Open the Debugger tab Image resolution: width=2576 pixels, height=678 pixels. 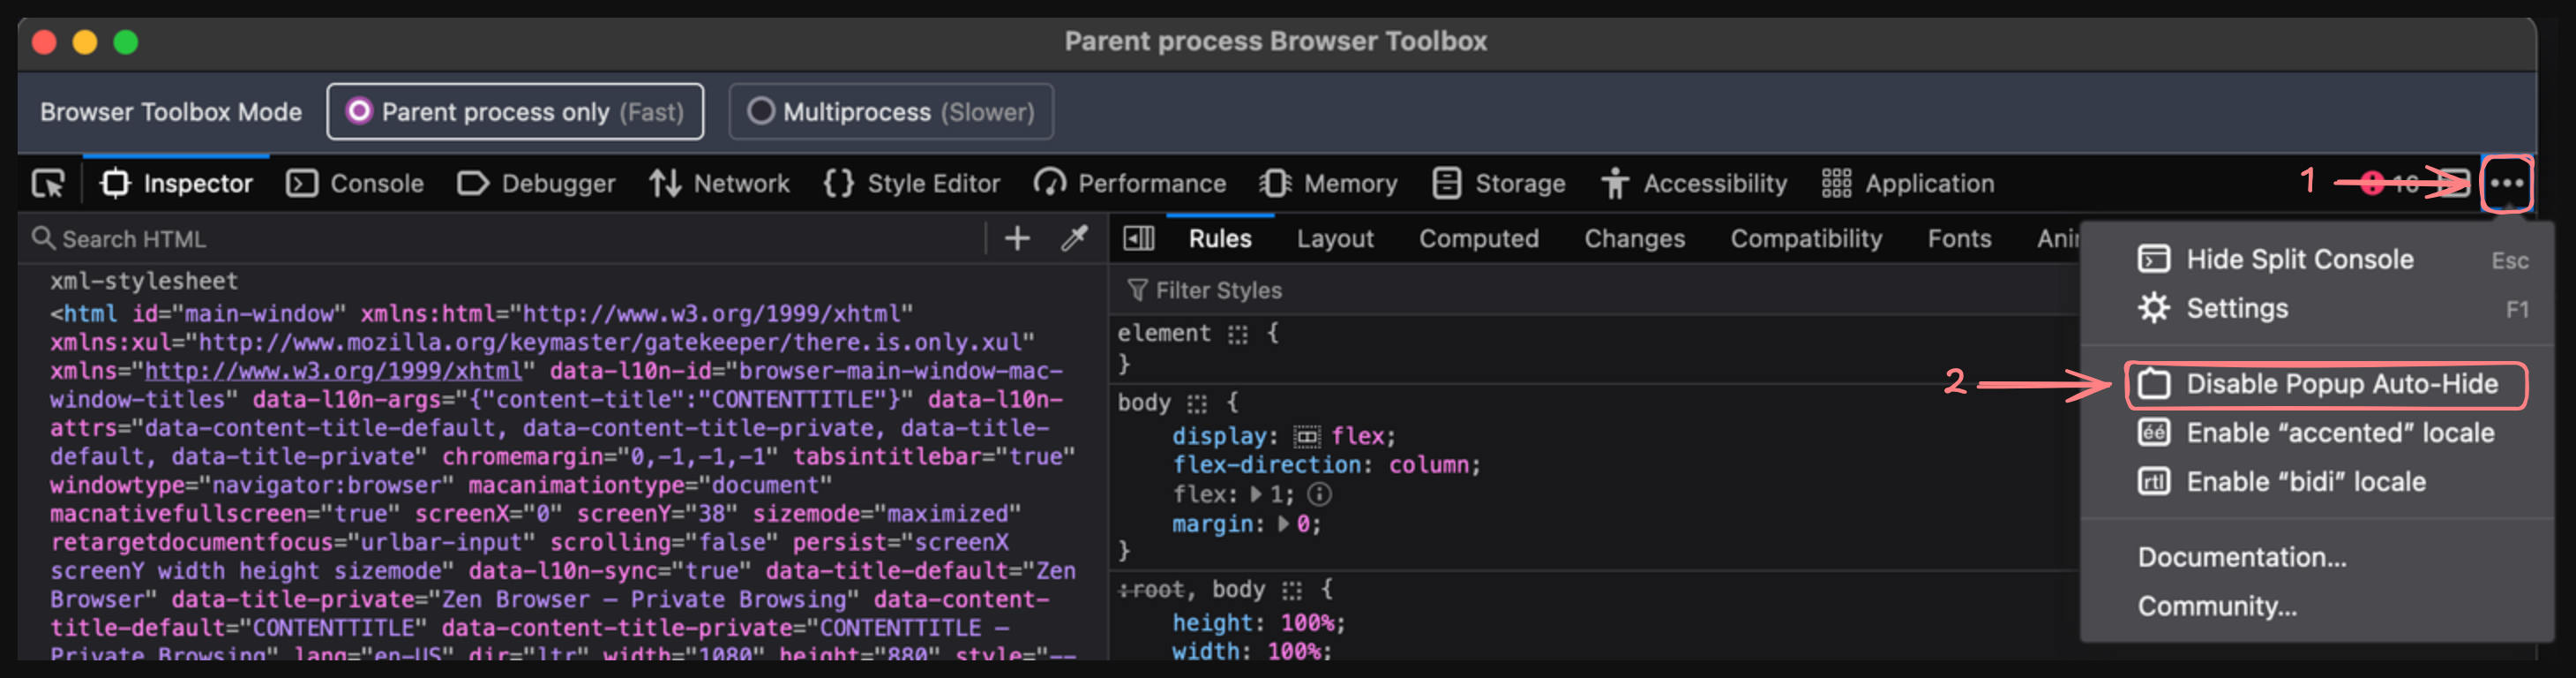pyautogui.click(x=536, y=184)
